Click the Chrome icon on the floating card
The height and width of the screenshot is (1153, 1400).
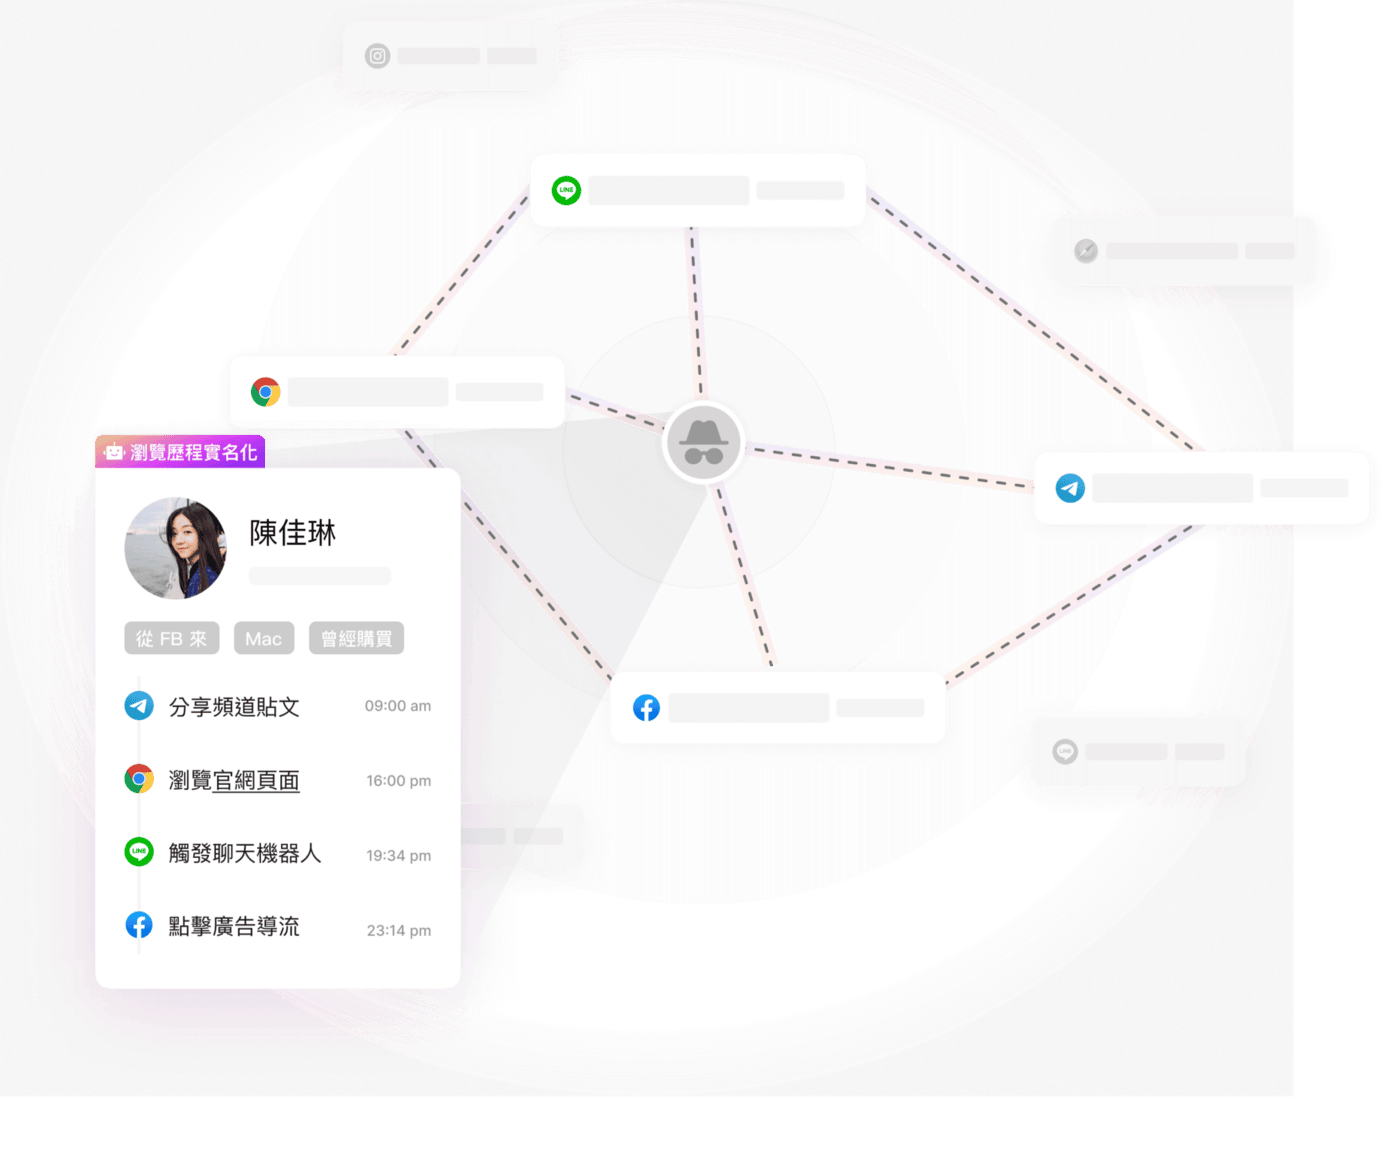coord(265,392)
